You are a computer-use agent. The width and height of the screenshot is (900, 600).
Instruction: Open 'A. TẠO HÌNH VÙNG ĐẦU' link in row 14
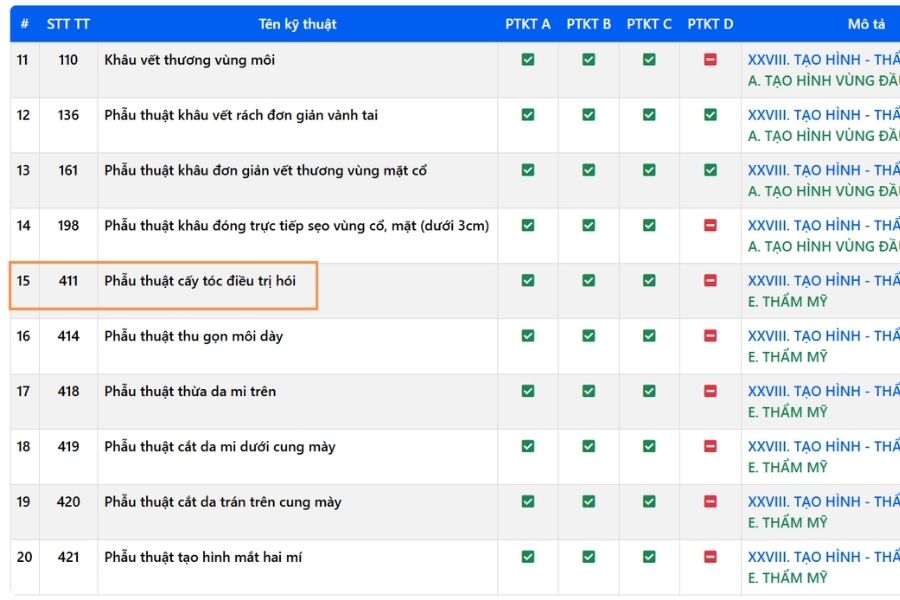pyautogui.click(x=823, y=246)
